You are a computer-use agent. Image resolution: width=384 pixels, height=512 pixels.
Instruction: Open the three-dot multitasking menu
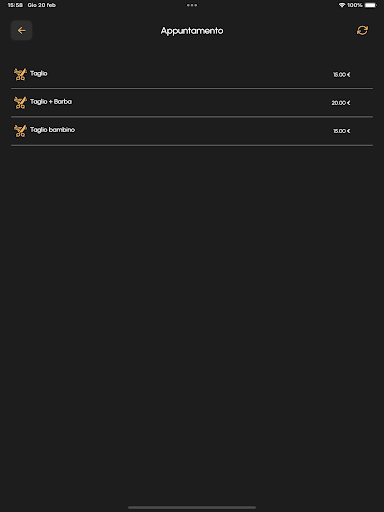(x=192, y=5)
